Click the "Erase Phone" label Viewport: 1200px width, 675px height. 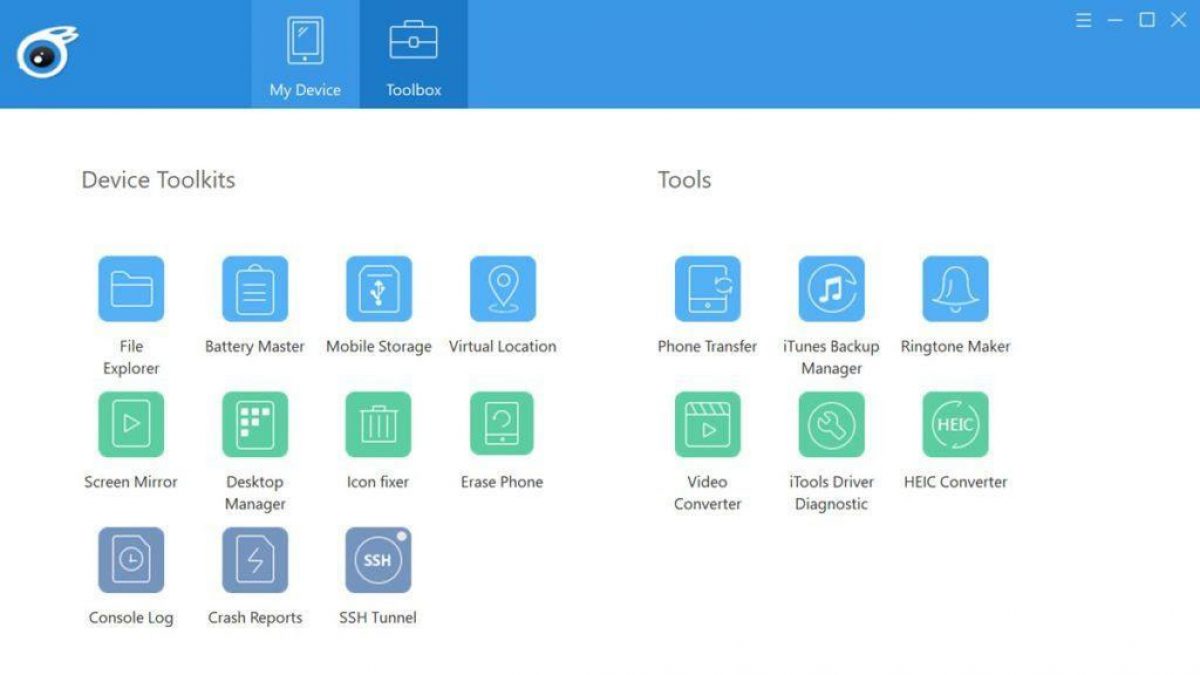(x=502, y=482)
